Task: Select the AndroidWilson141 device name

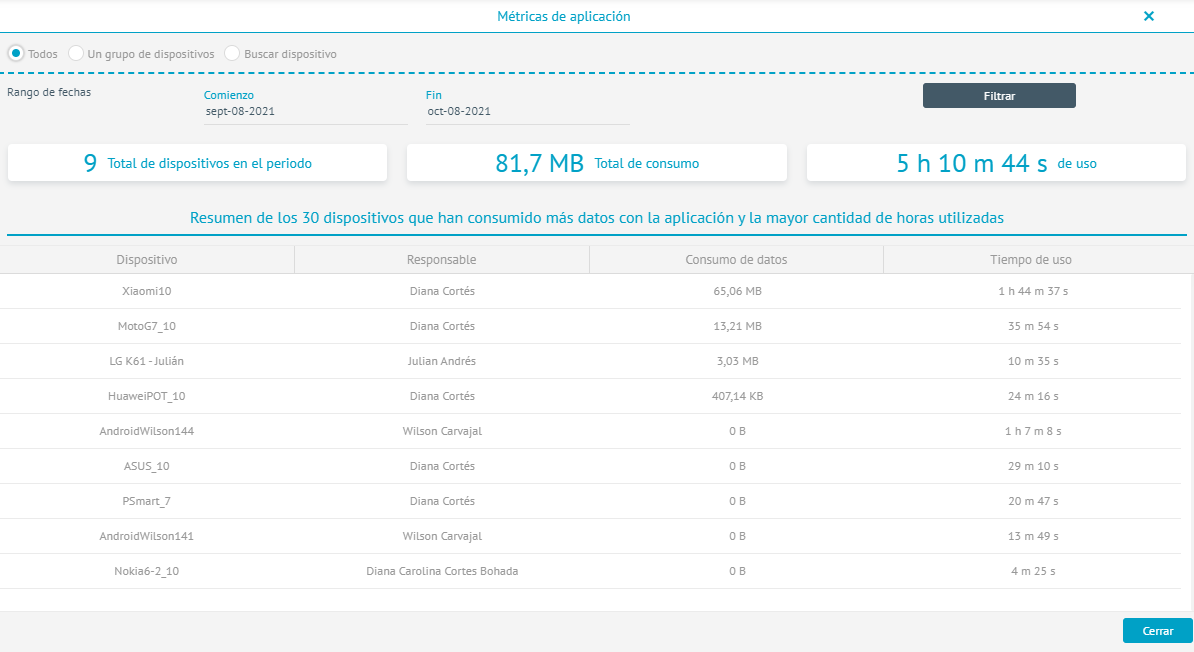Action: click(x=147, y=536)
